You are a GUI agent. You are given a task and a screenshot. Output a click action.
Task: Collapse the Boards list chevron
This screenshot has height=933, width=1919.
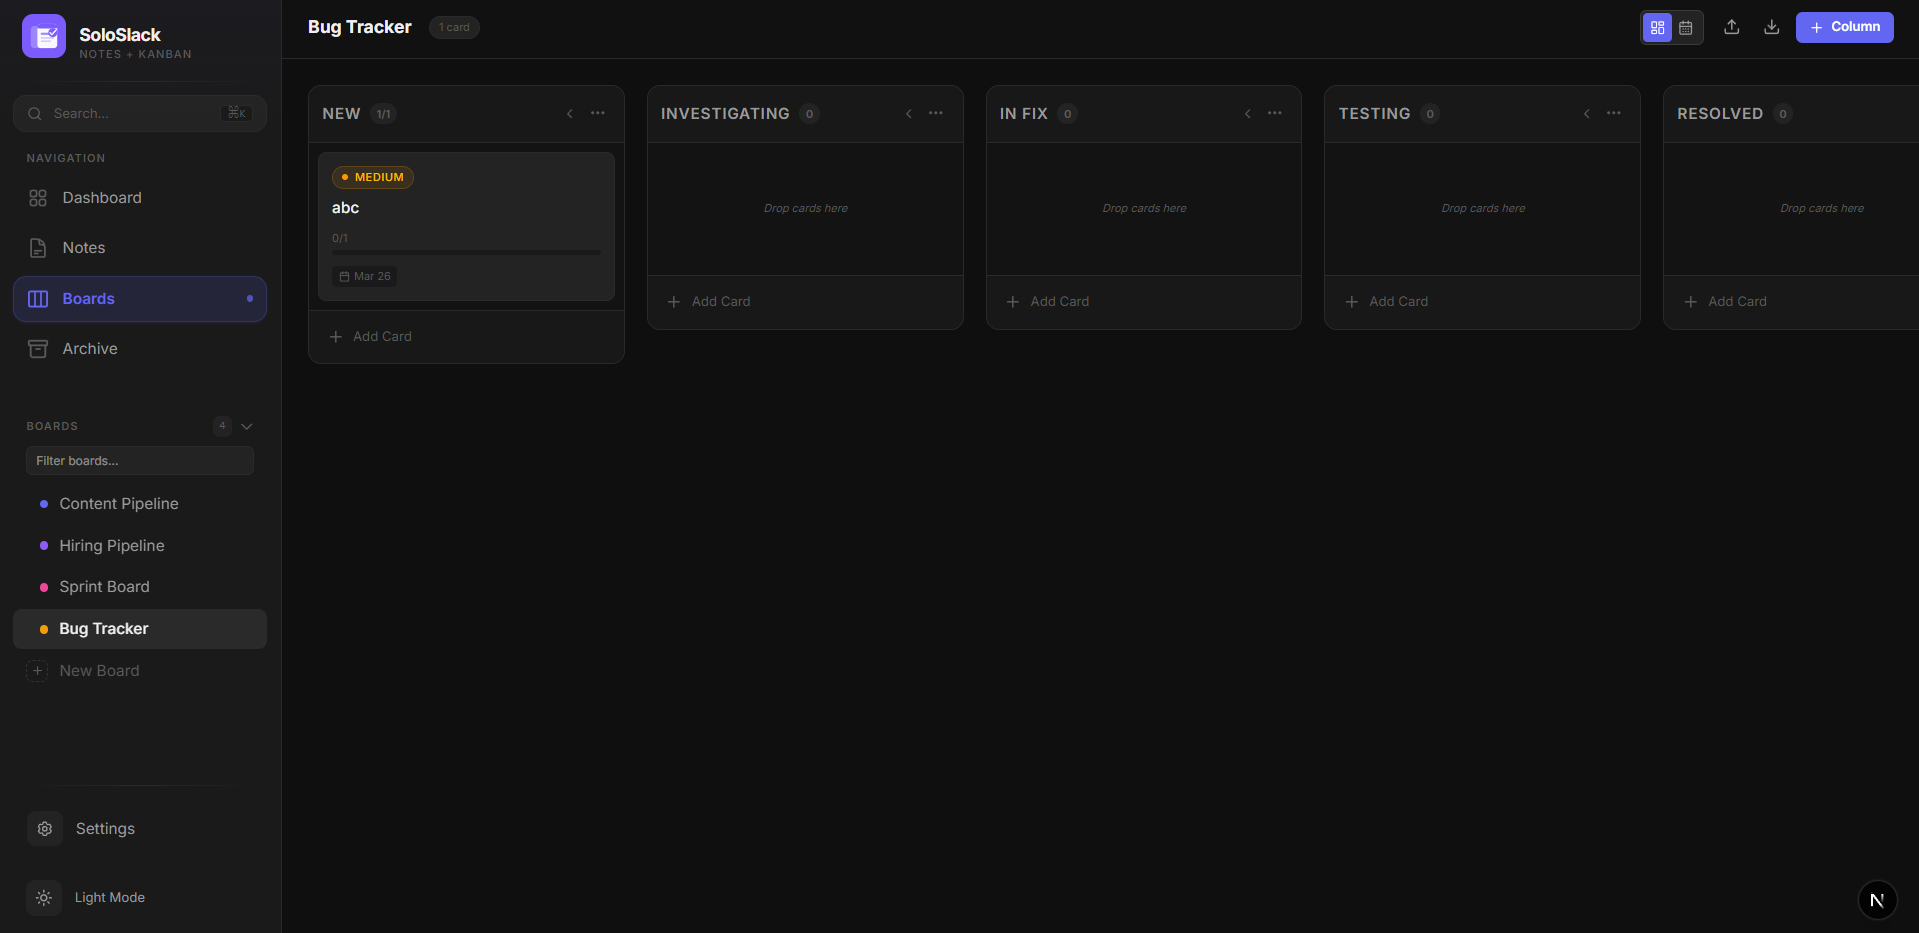click(x=247, y=426)
